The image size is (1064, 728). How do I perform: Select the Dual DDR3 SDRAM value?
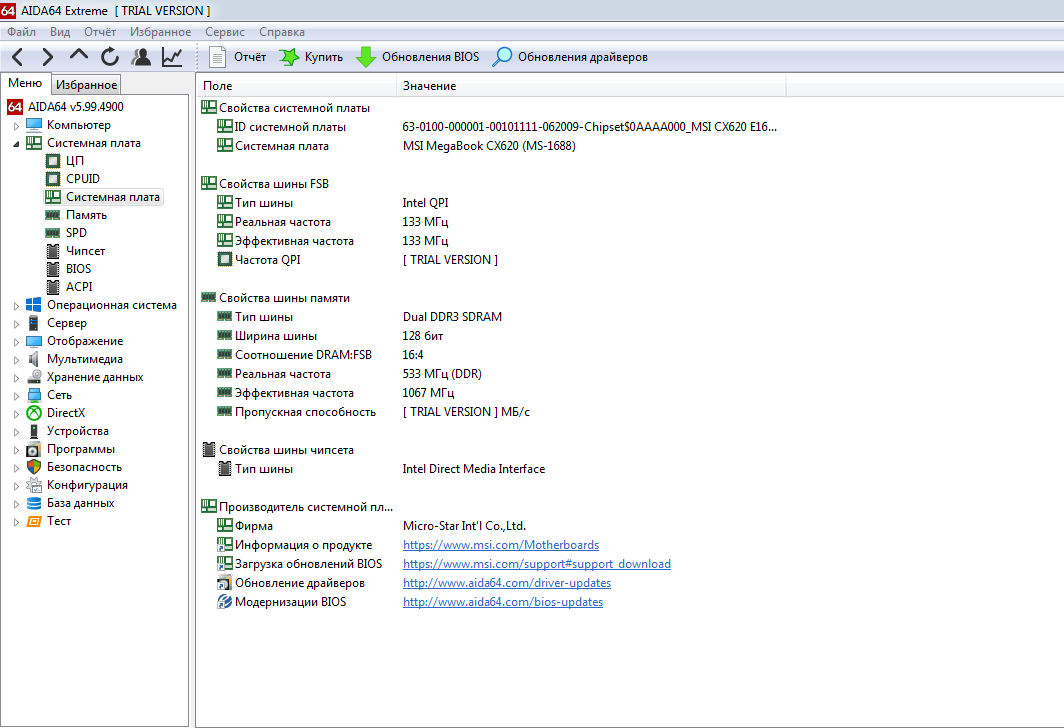click(x=453, y=317)
